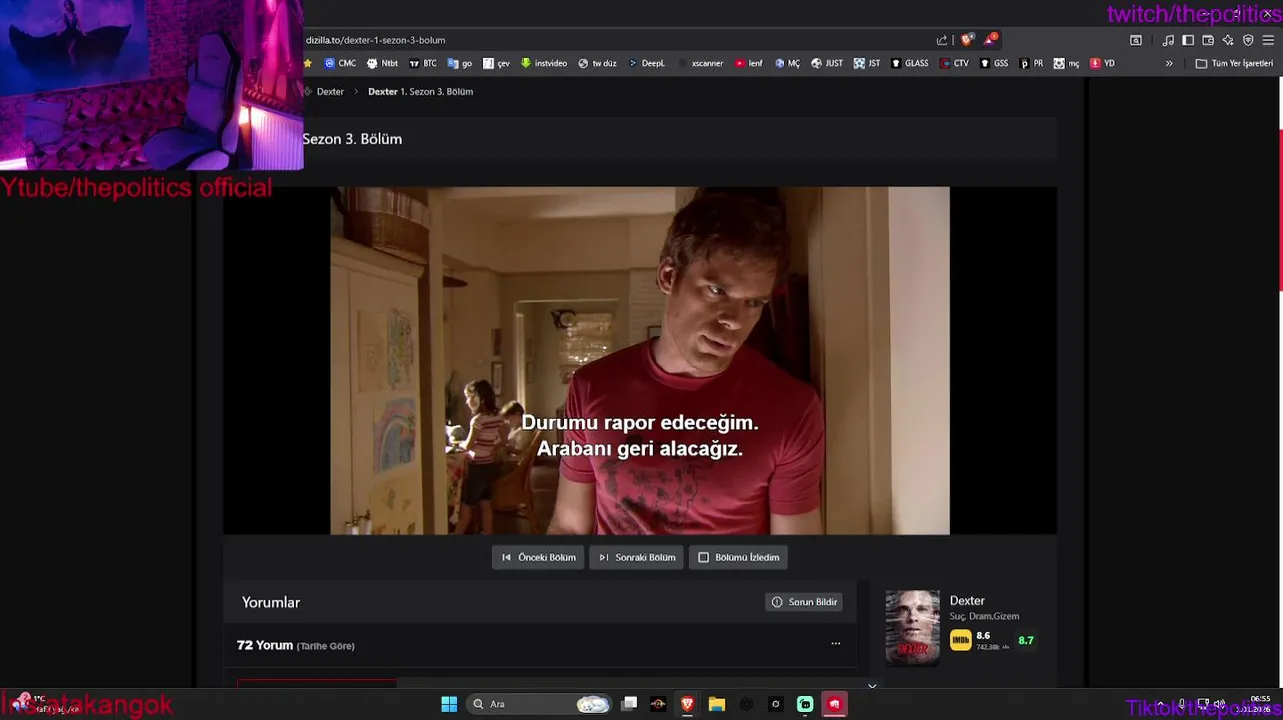Screen dimensions: 1283x720
Task: Open the browser hamburger menu
Action: pos(1268,40)
